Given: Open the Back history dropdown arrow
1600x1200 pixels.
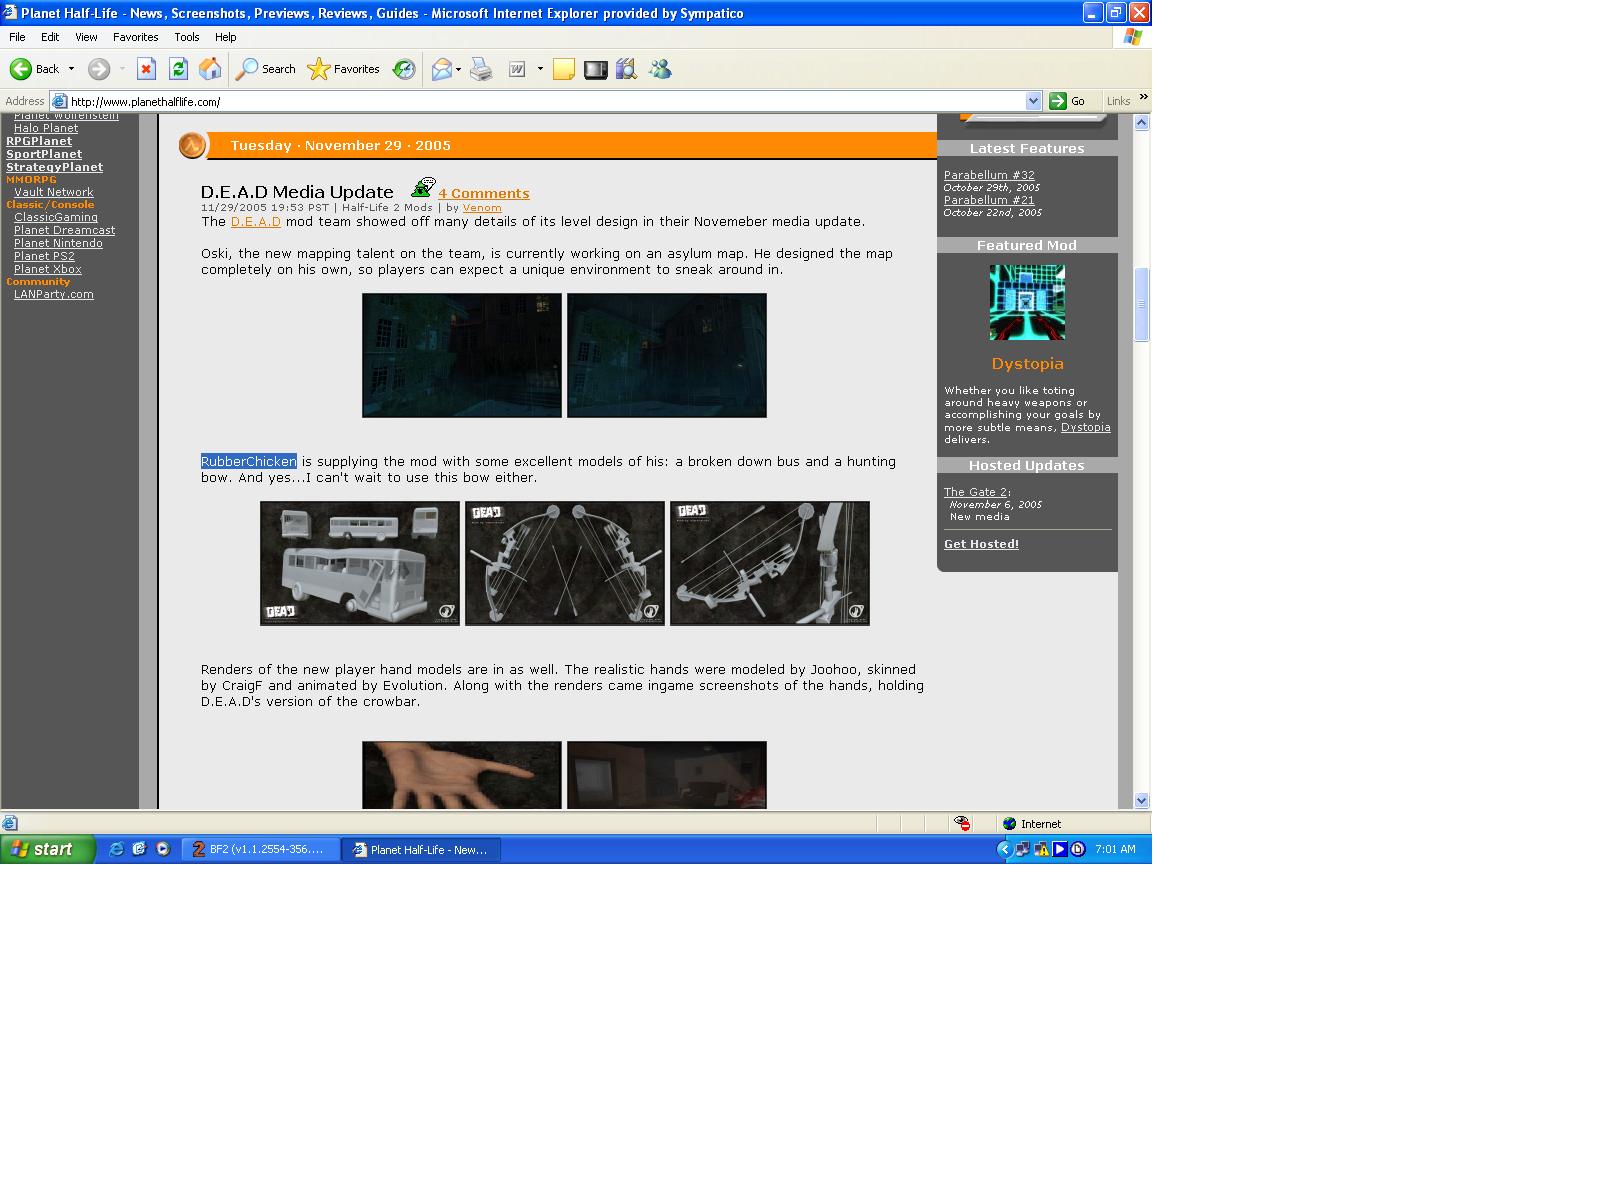Looking at the screenshot, I should 71,69.
